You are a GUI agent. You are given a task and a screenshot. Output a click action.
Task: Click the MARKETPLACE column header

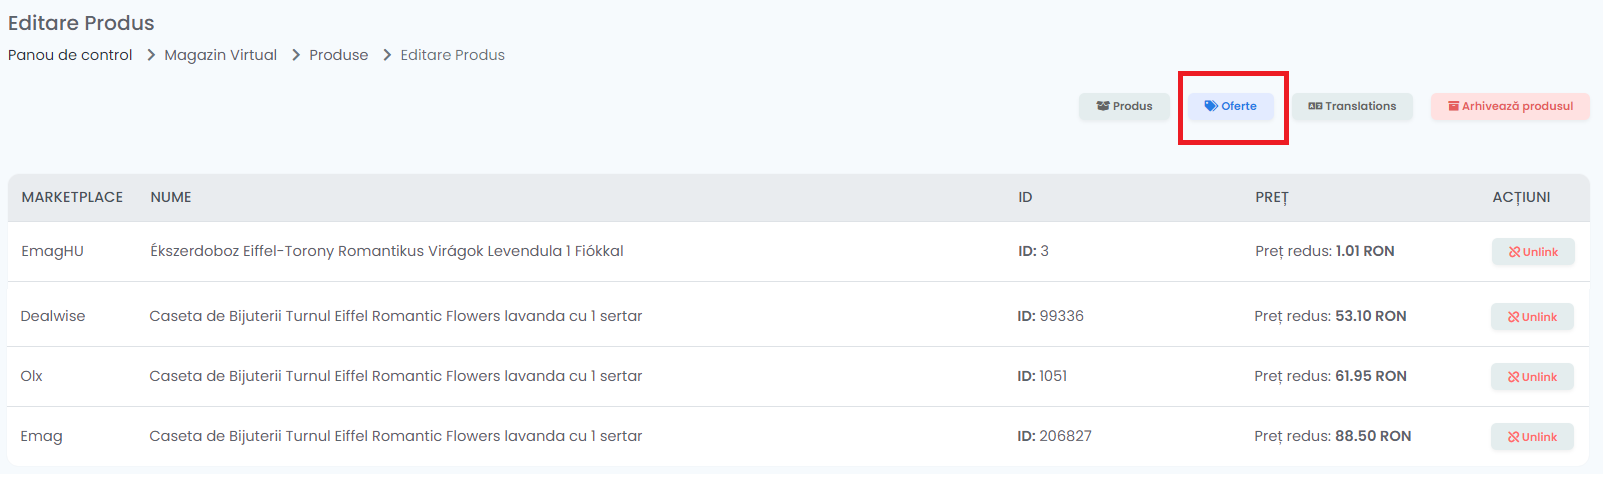(72, 197)
